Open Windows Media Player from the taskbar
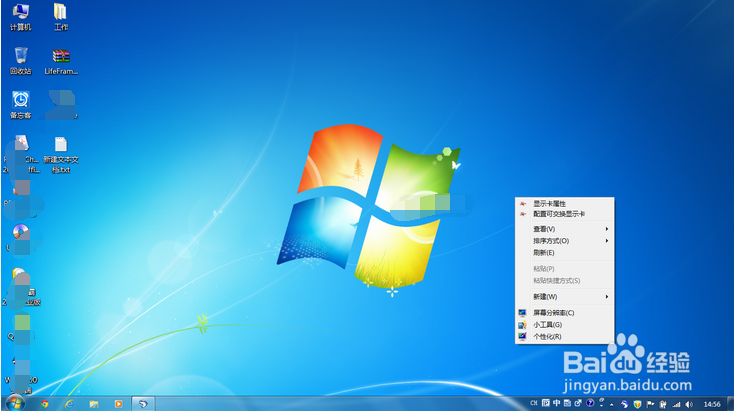The height and width of the screenshot is (411, 734). pos(118,404)
